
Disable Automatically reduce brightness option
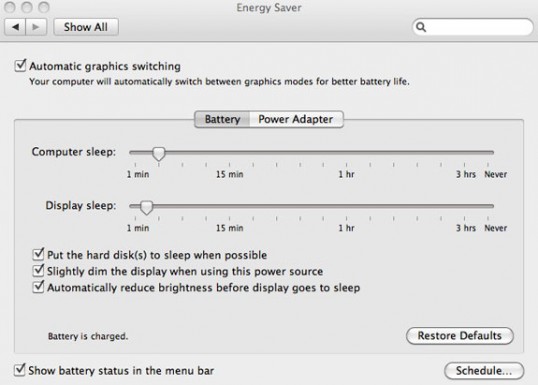38,287
